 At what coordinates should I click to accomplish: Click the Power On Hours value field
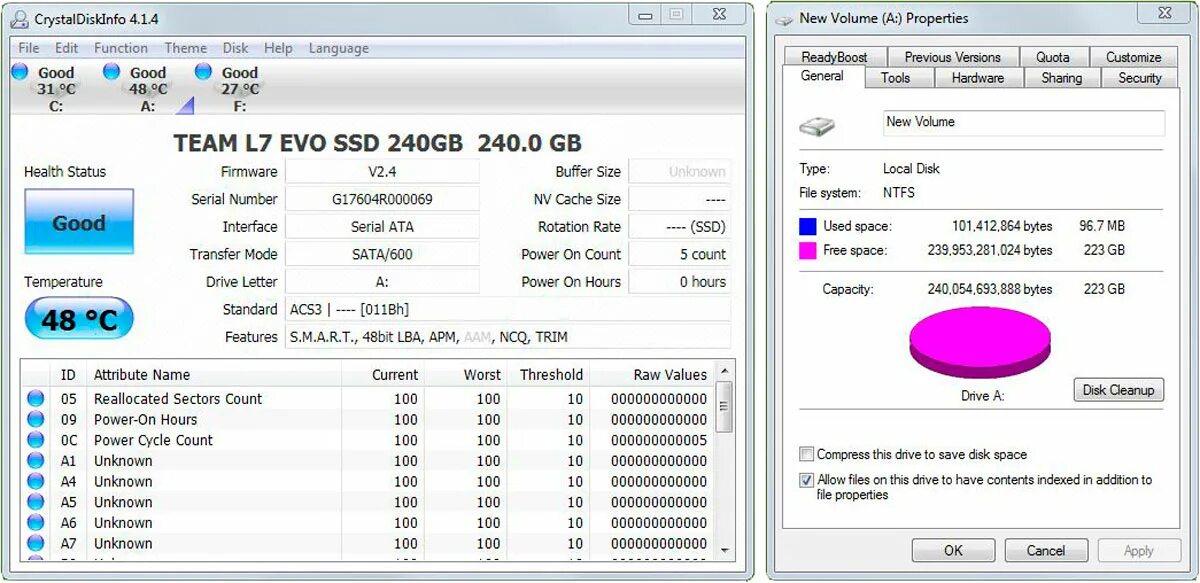[x=680, y=282]
